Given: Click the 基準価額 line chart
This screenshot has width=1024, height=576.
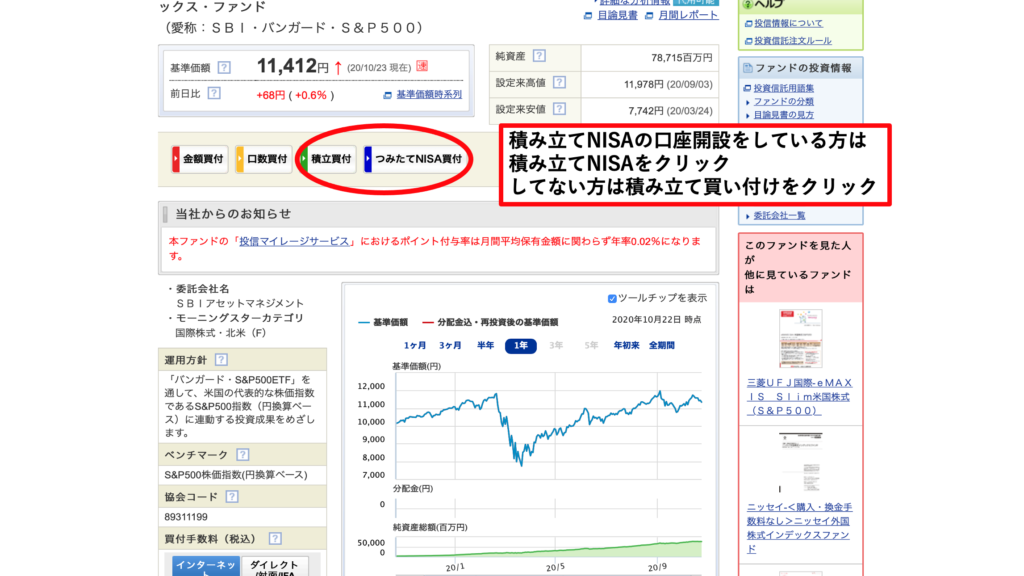Looking at the screenshot, I should click(x=549, y=426).
